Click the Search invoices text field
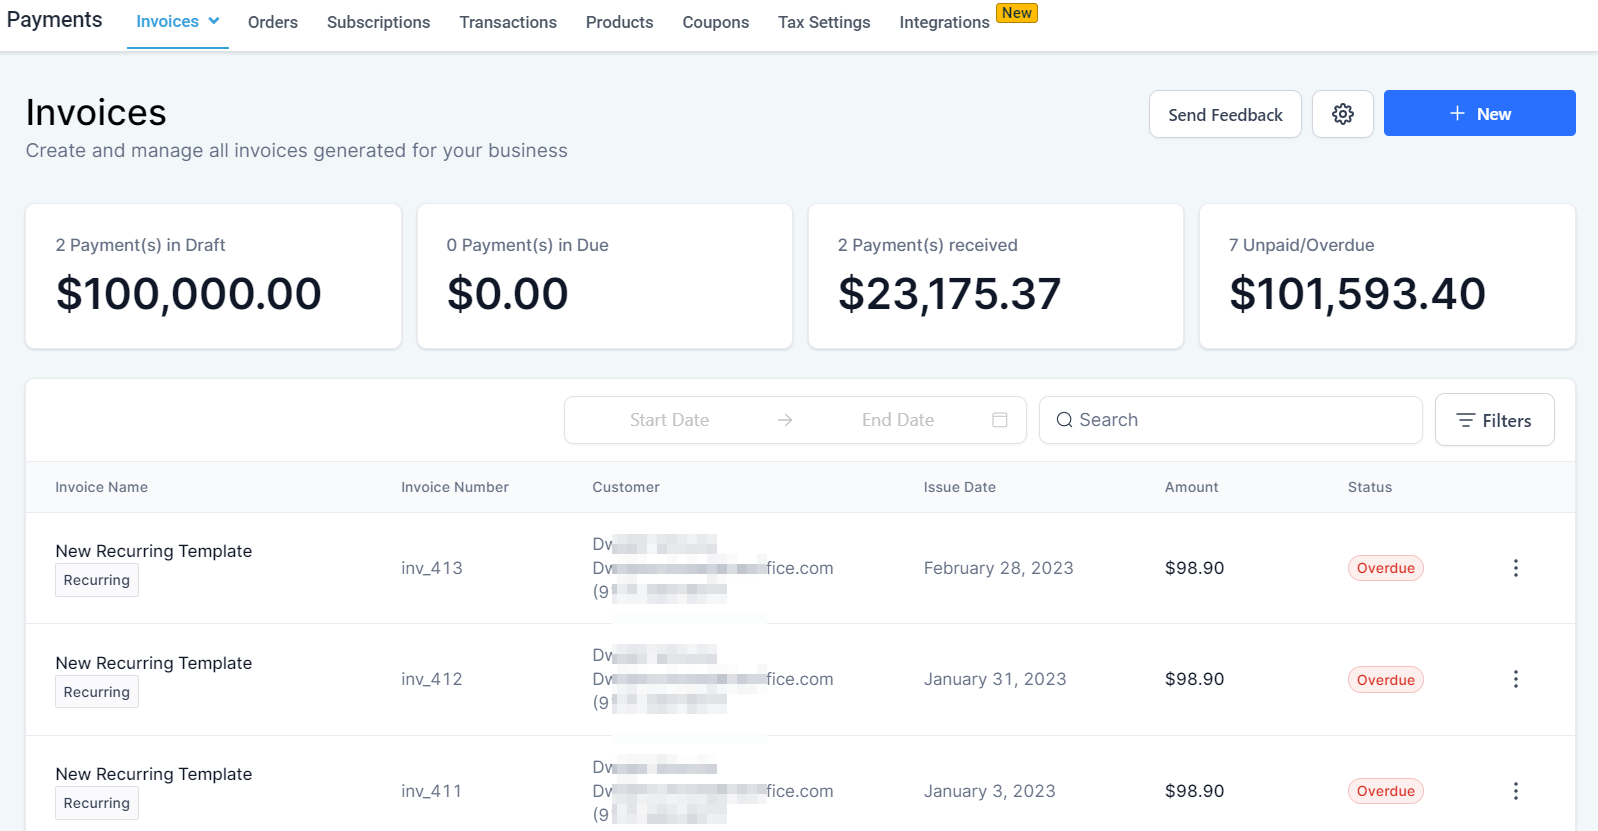 click(x=1240, y=420)
